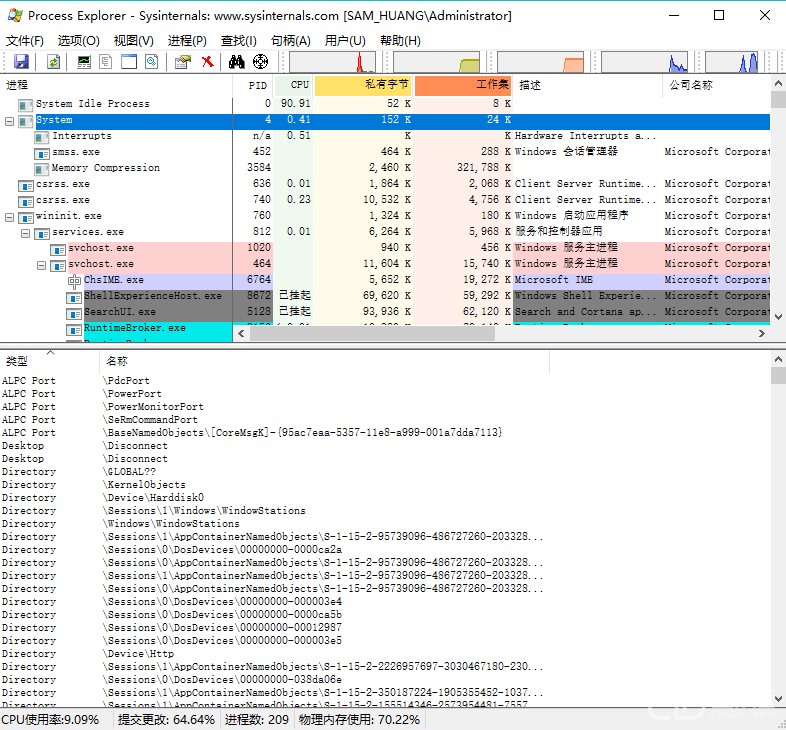786x730 pixels.
Task: Click the ShellExperienceHost.exe process icon
Action: point(74,297)
